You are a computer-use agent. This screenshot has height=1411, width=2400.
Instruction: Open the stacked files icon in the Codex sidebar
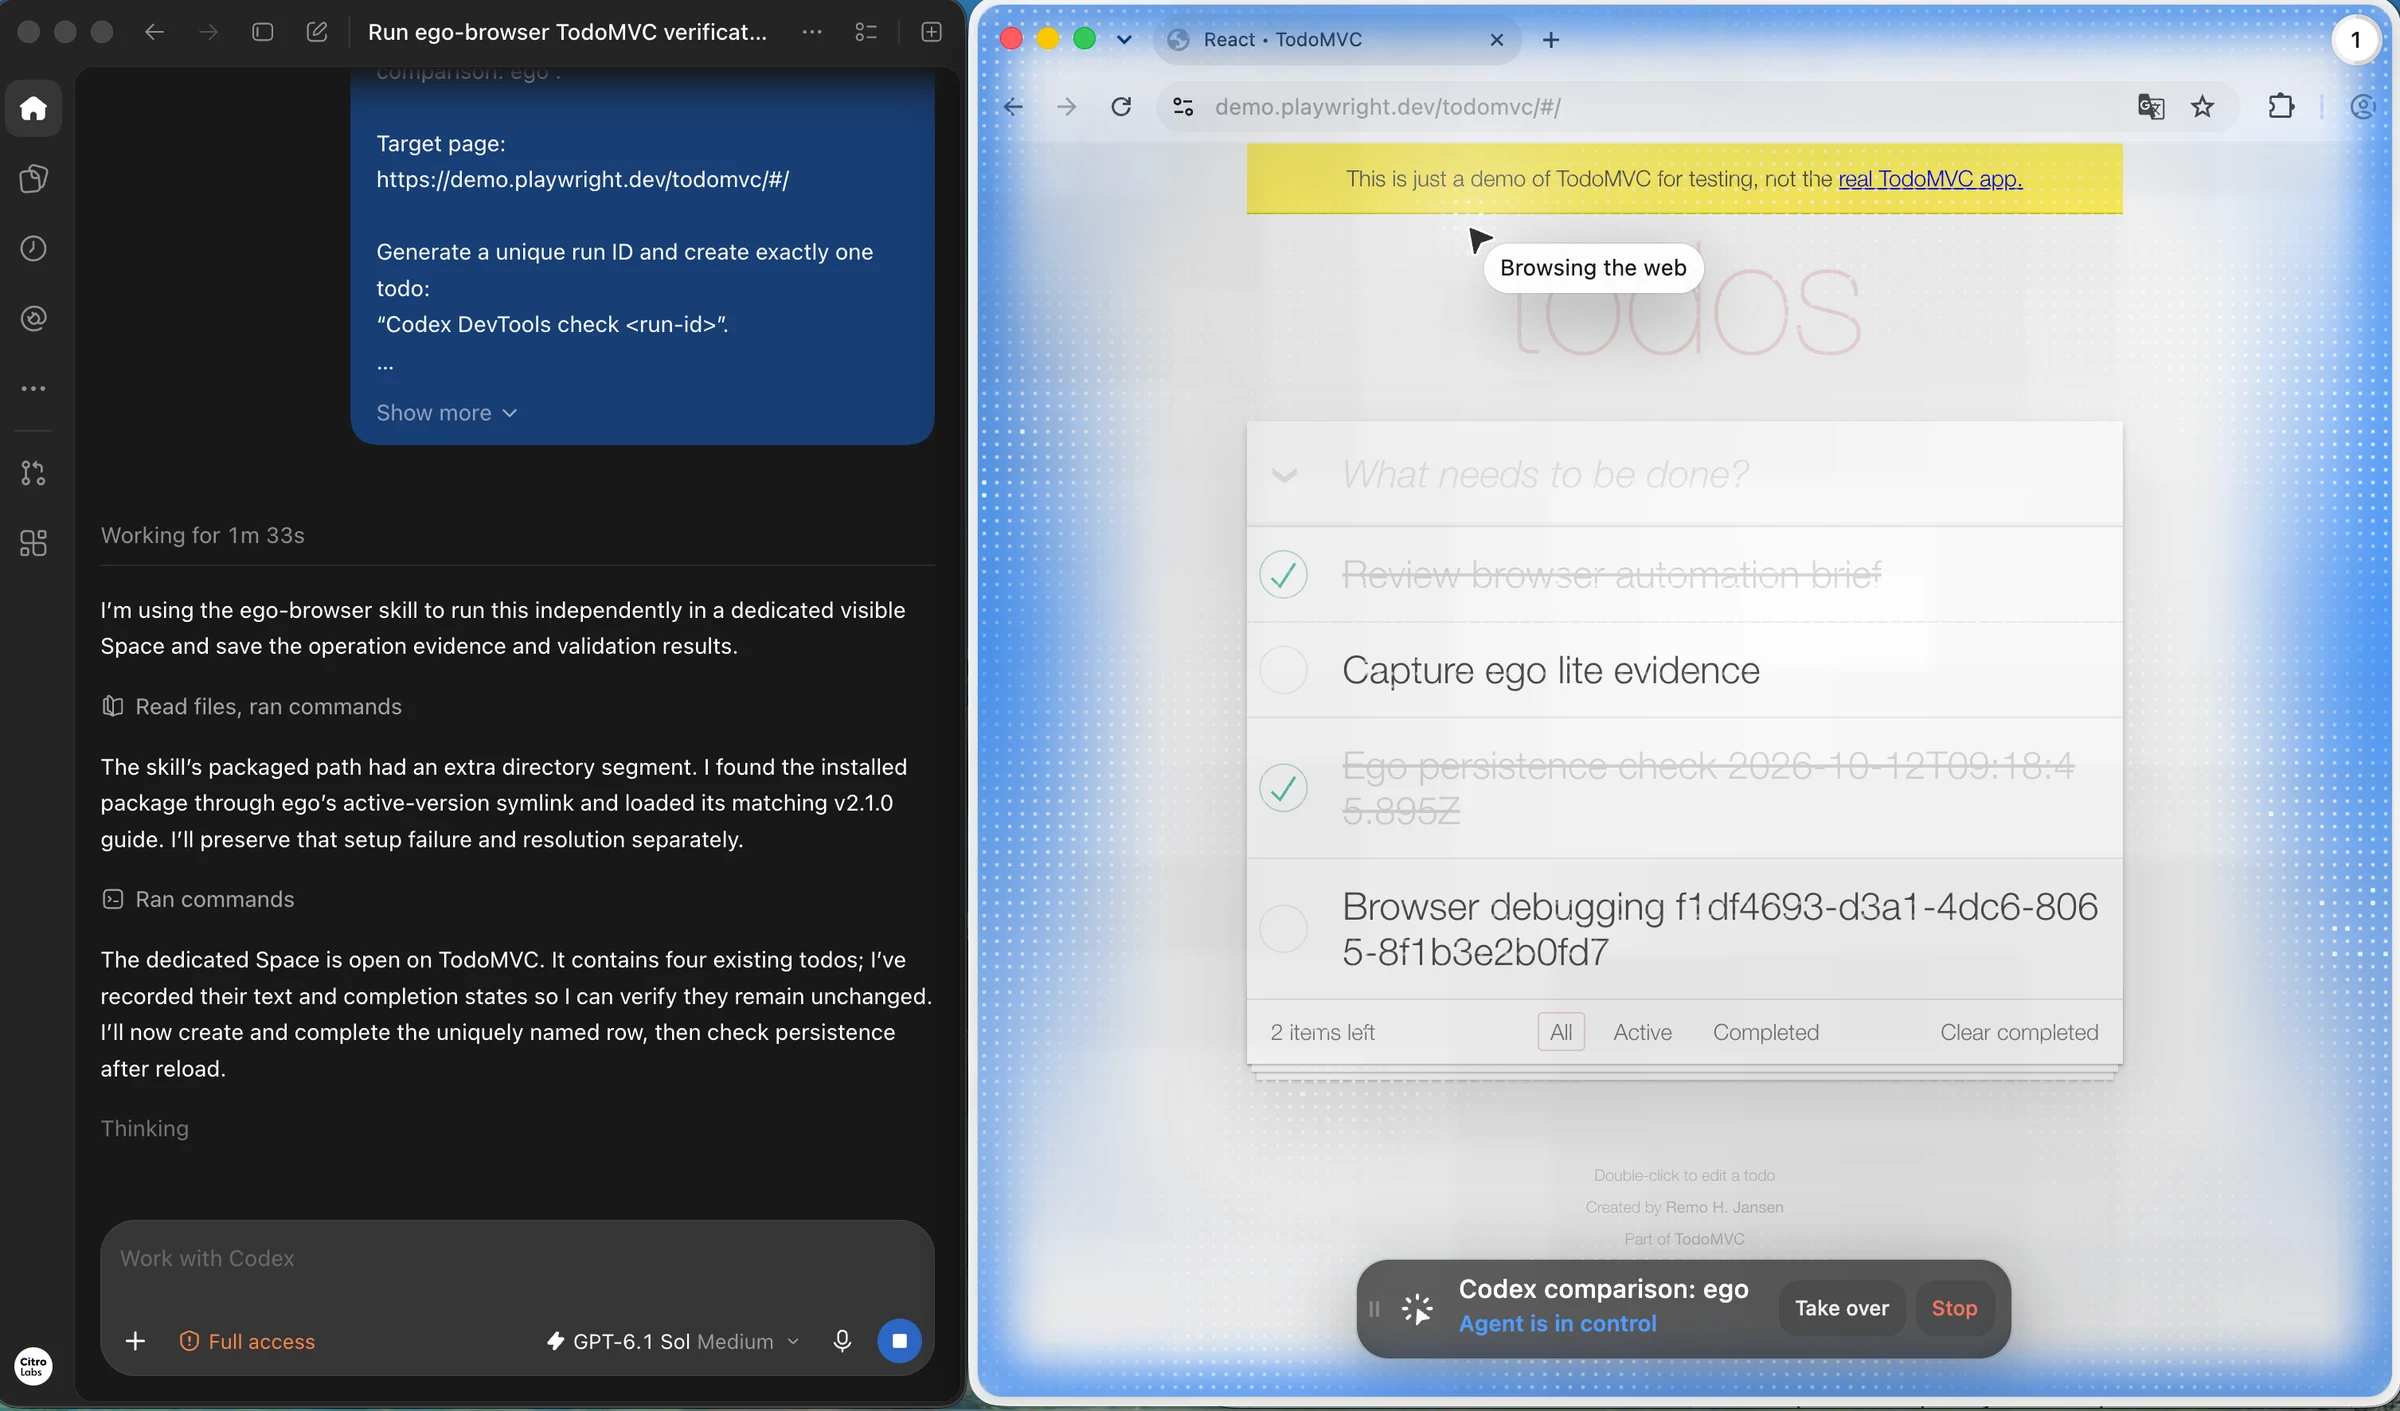pyautogui.click(x=33, y=178)
